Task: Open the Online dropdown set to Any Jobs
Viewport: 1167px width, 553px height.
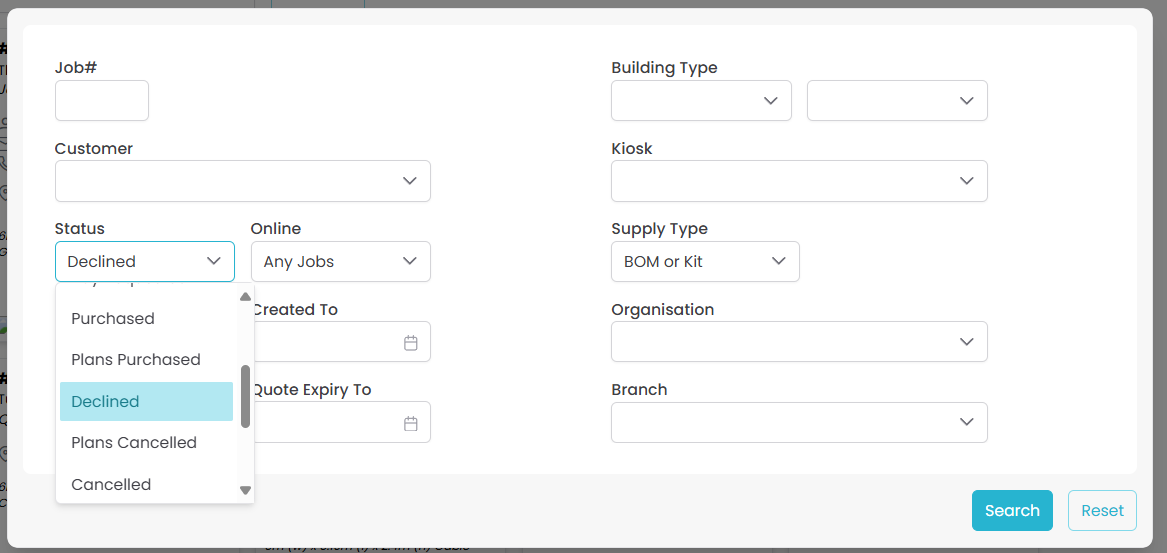Action: pos(340,262)
